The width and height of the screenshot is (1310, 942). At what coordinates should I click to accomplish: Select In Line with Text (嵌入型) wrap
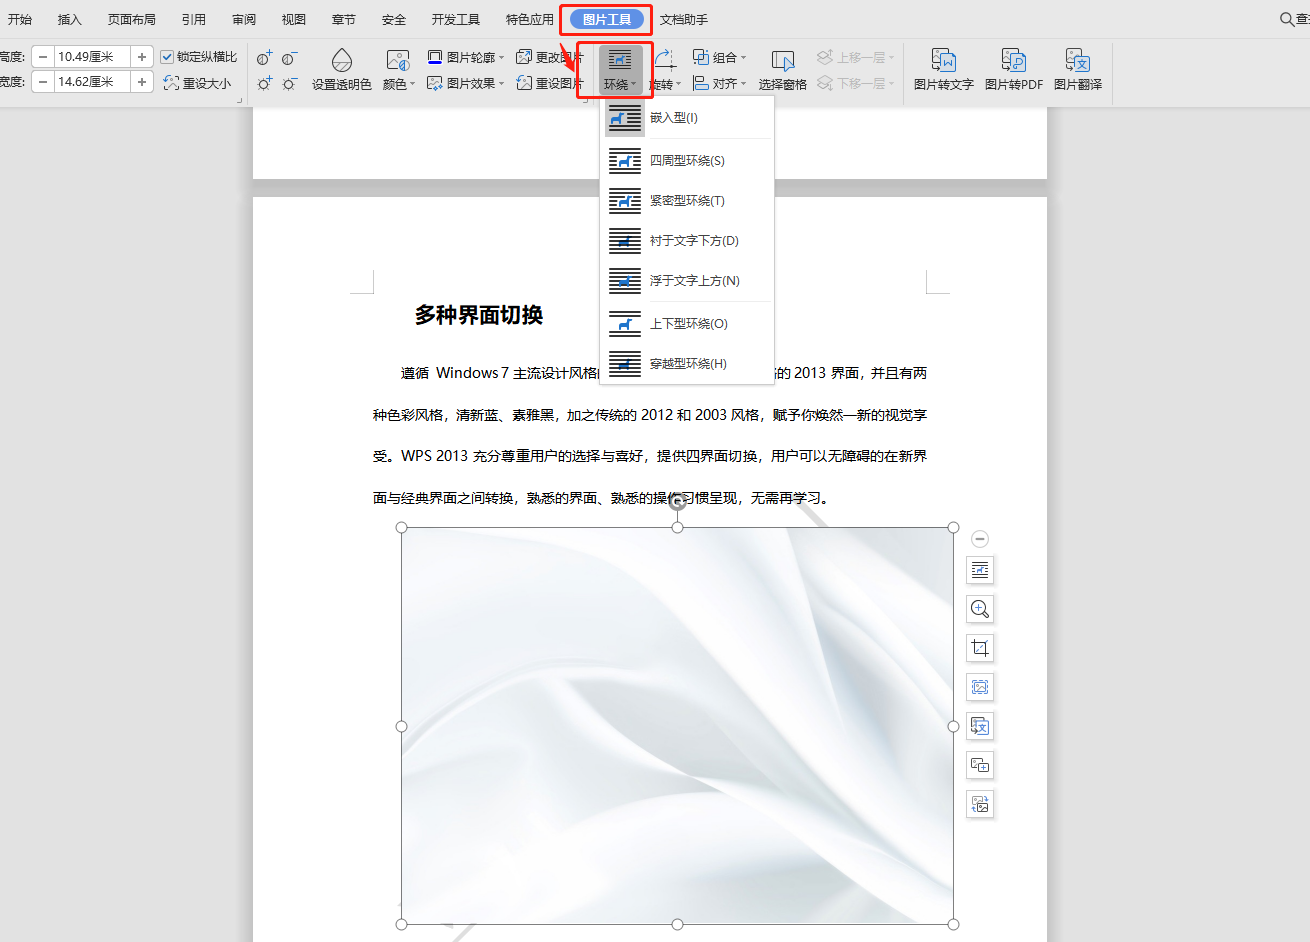tap(687, 118)
